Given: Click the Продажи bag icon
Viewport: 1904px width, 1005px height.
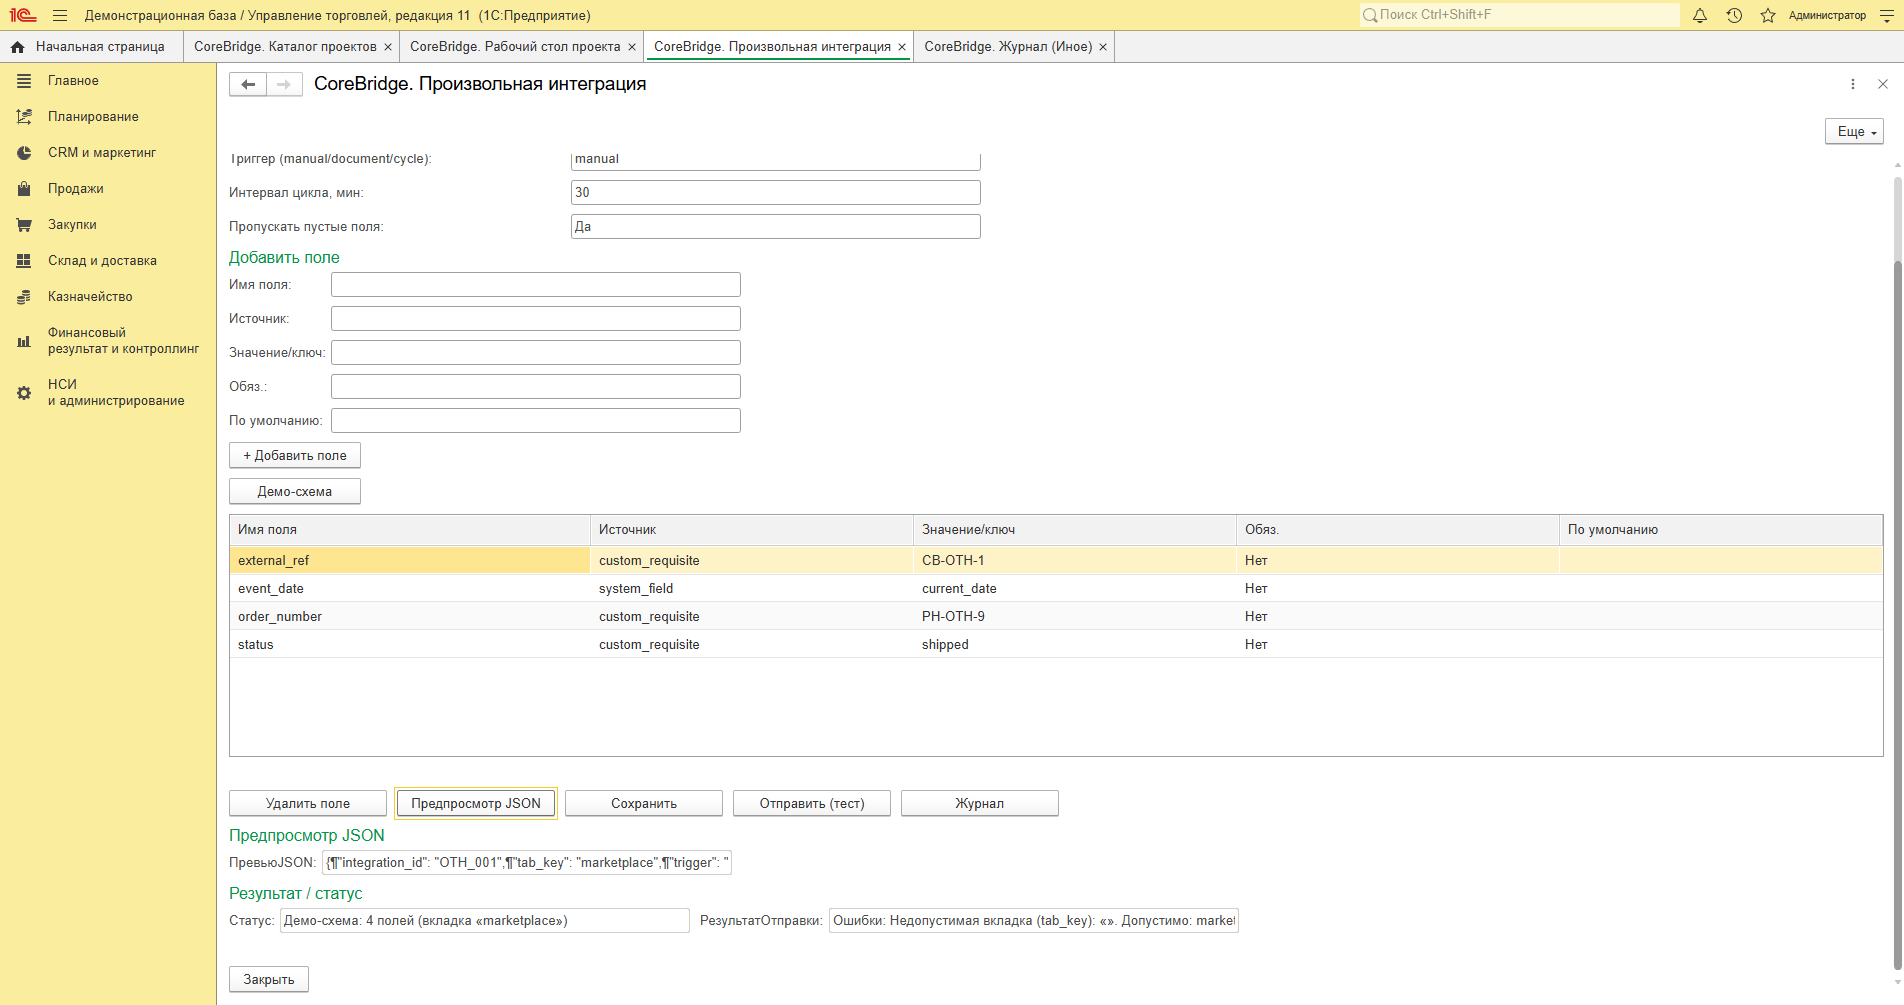Looking at the screenshot, I should (24, 189).
